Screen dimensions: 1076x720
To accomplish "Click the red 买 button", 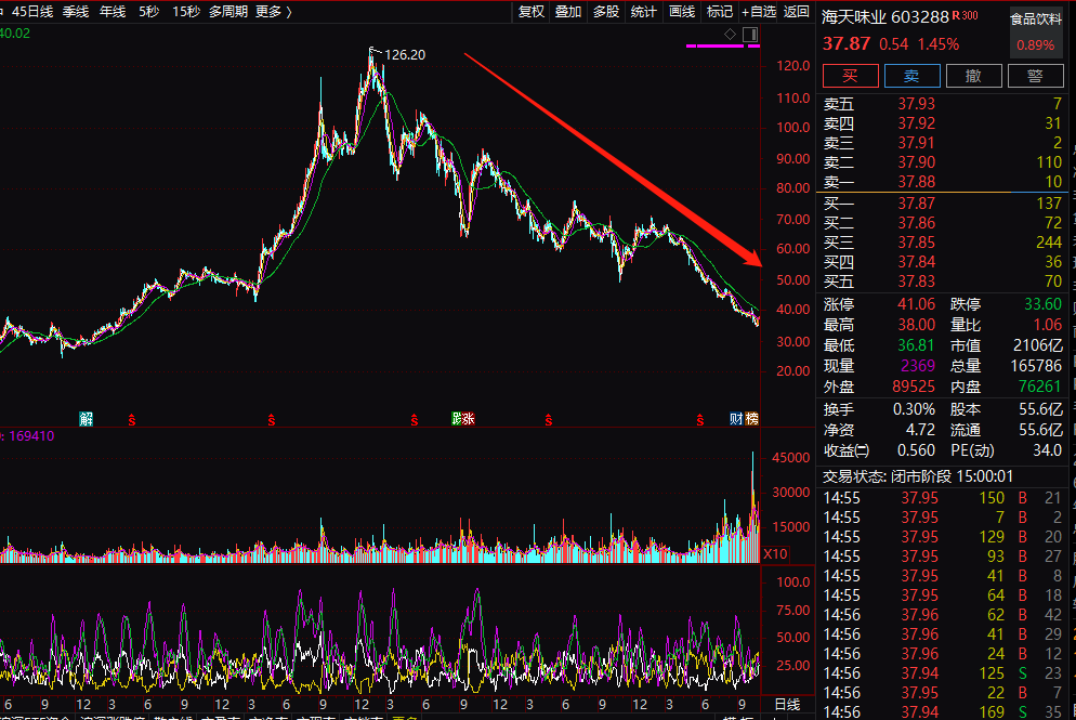I will pos(850,76).
